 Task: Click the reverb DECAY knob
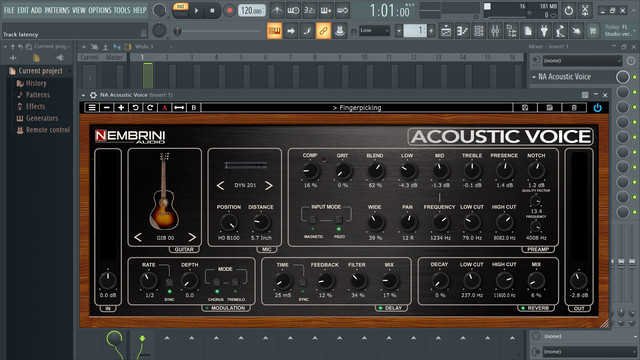[x=440, y=281]
